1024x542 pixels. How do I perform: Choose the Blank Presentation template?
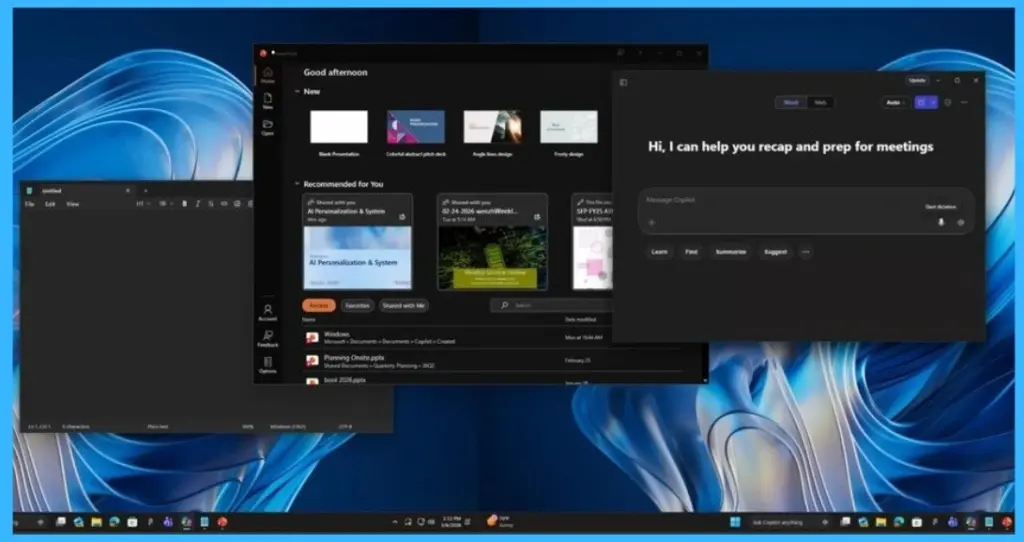339,134
